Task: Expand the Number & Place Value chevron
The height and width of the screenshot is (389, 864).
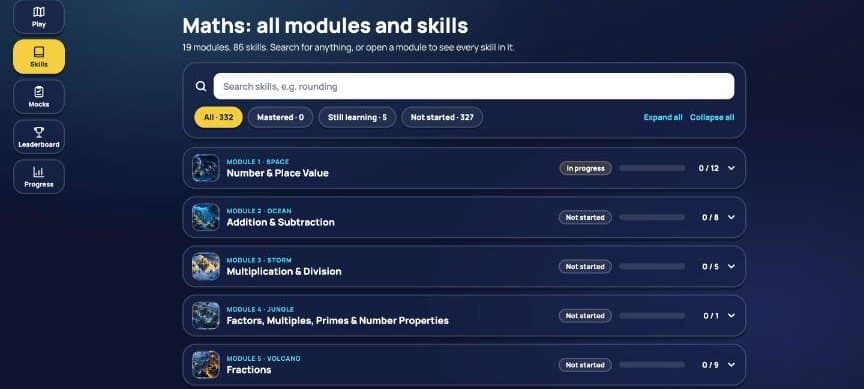Action: (x=731, y=168)
